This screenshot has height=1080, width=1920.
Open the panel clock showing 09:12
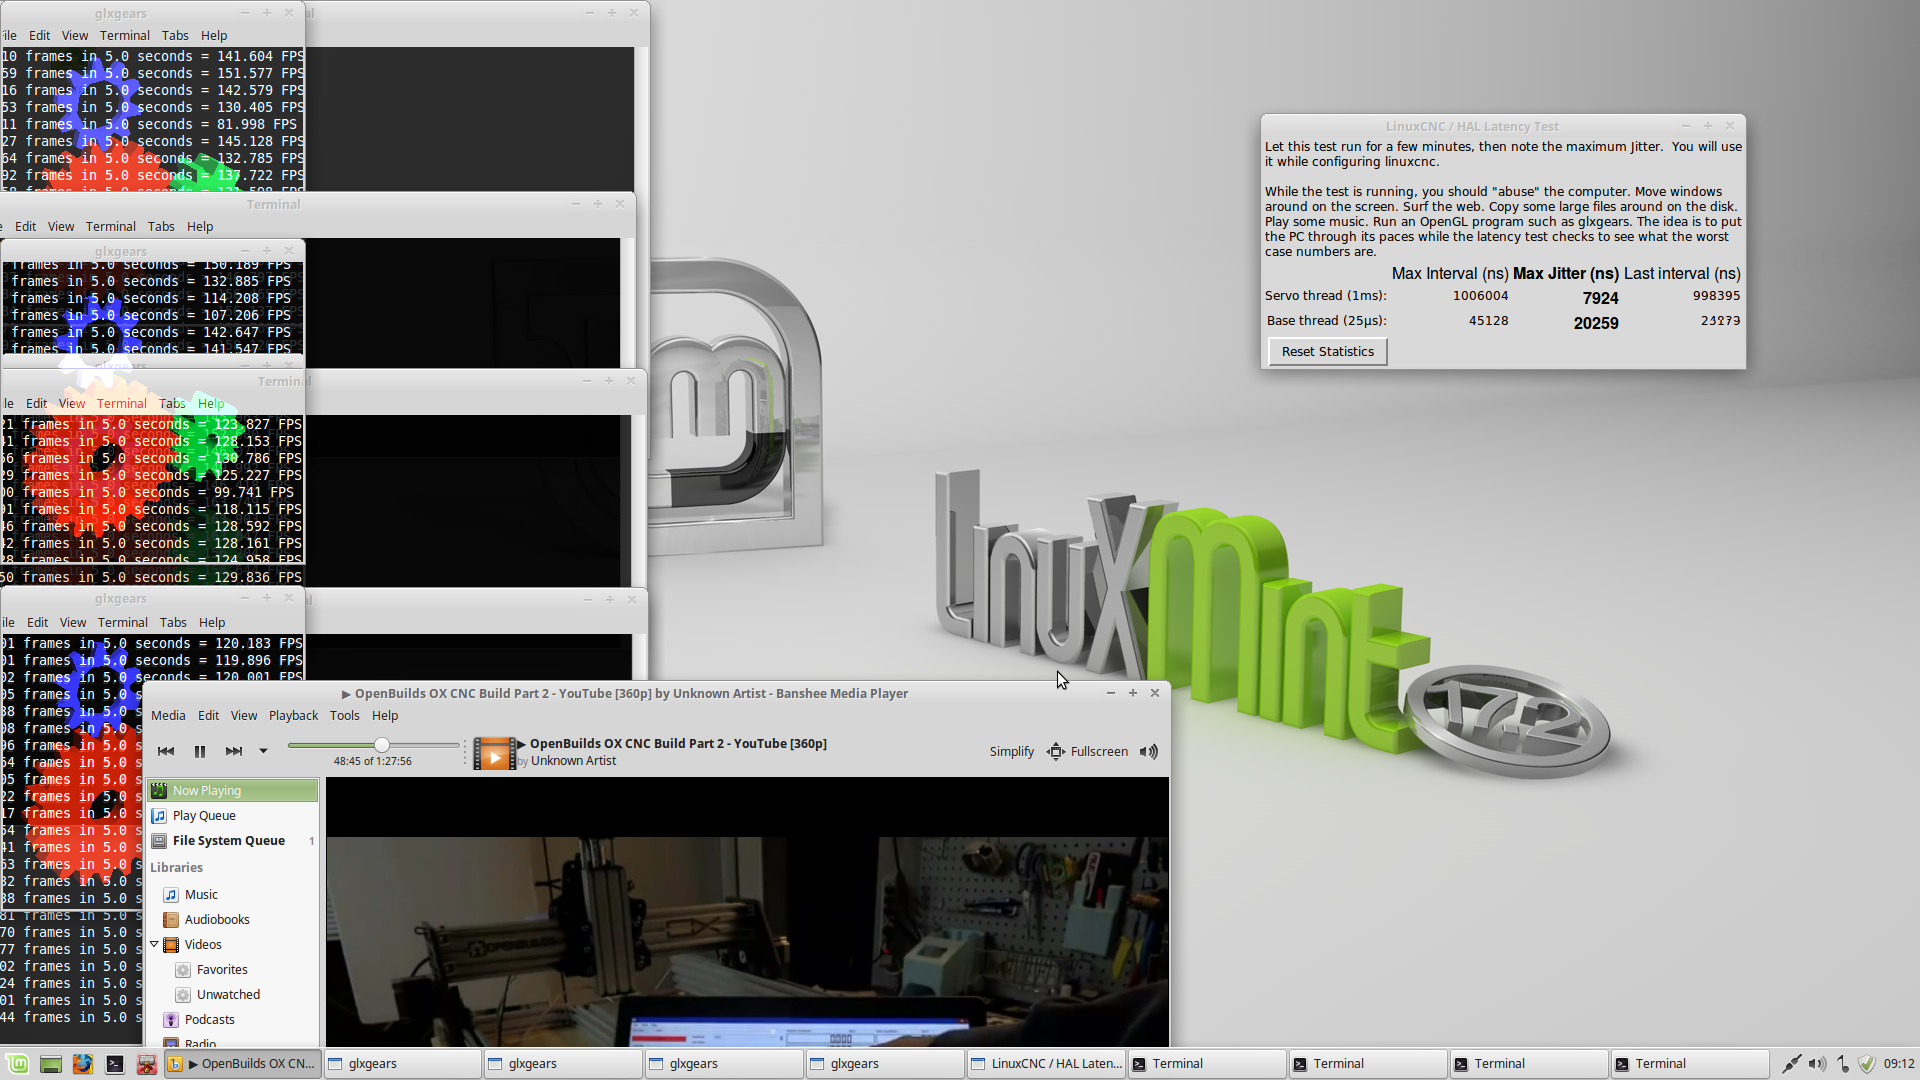1899,1064
